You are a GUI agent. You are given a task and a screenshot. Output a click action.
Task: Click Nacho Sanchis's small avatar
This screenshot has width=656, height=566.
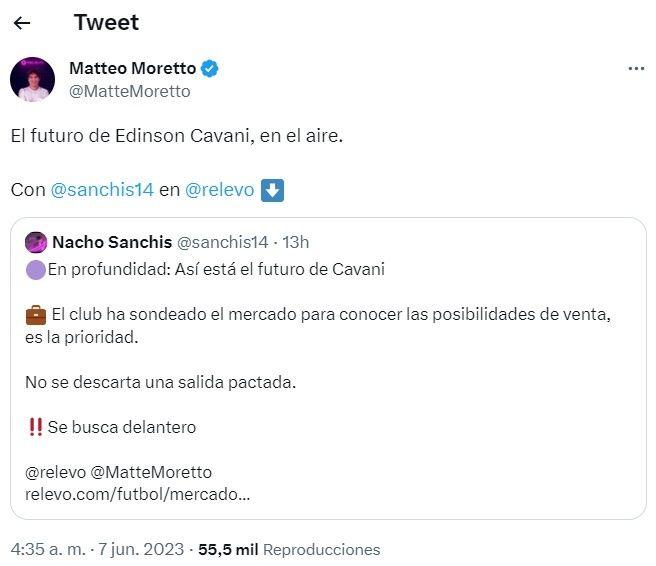36,242
